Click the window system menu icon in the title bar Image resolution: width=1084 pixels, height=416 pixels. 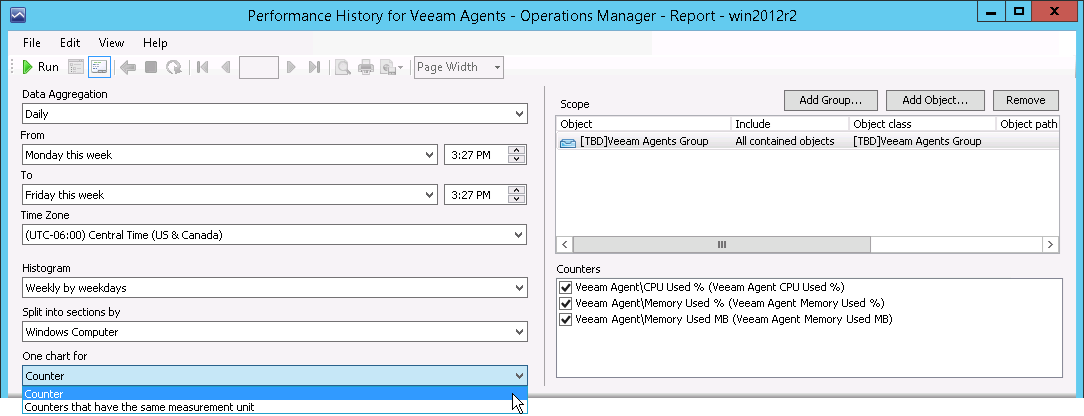click(x=18, y=14)
